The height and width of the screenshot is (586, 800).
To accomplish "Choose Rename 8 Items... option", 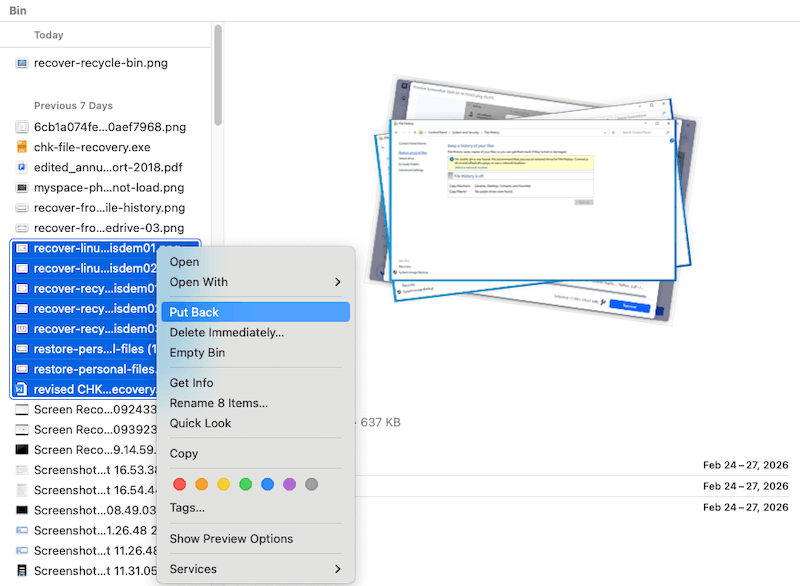I will [218, 403].
